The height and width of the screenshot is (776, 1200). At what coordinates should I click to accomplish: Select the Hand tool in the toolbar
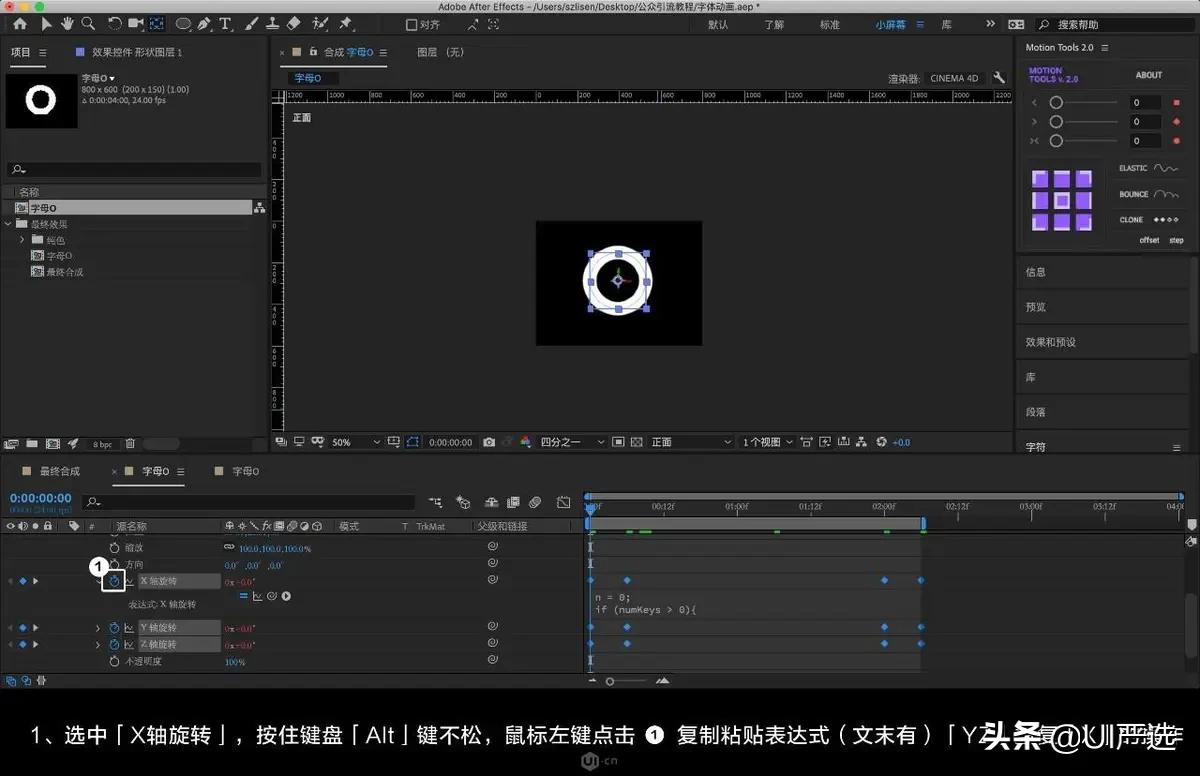(68, 22)
